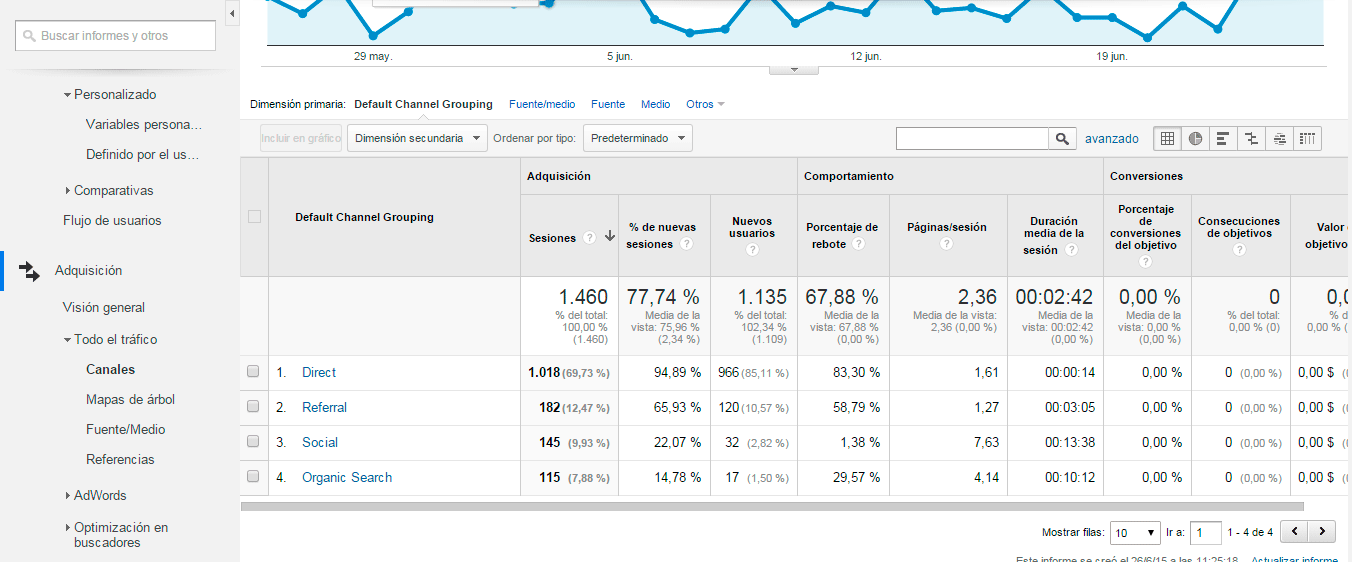Expand the AdWords section in sidebar
Image resolution: width=1352 pixels, height=562 pixels.
click(x=99, y=495)
